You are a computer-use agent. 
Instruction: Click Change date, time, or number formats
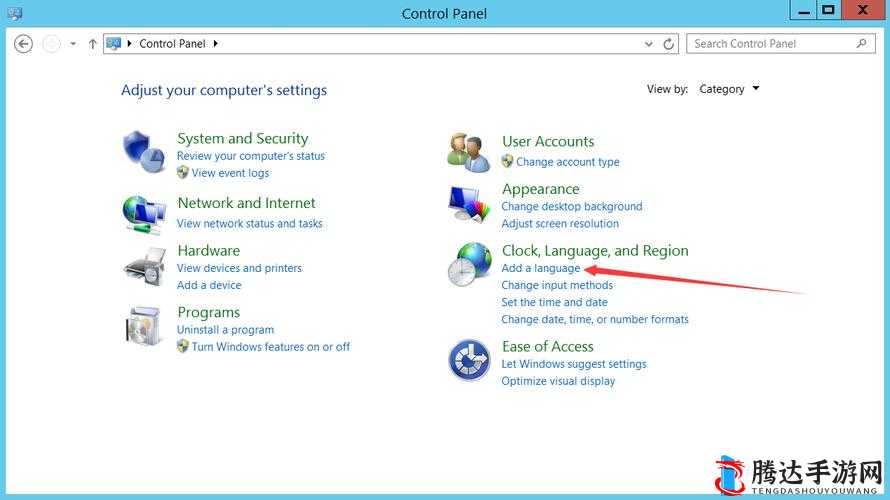(x=595, y=319)
